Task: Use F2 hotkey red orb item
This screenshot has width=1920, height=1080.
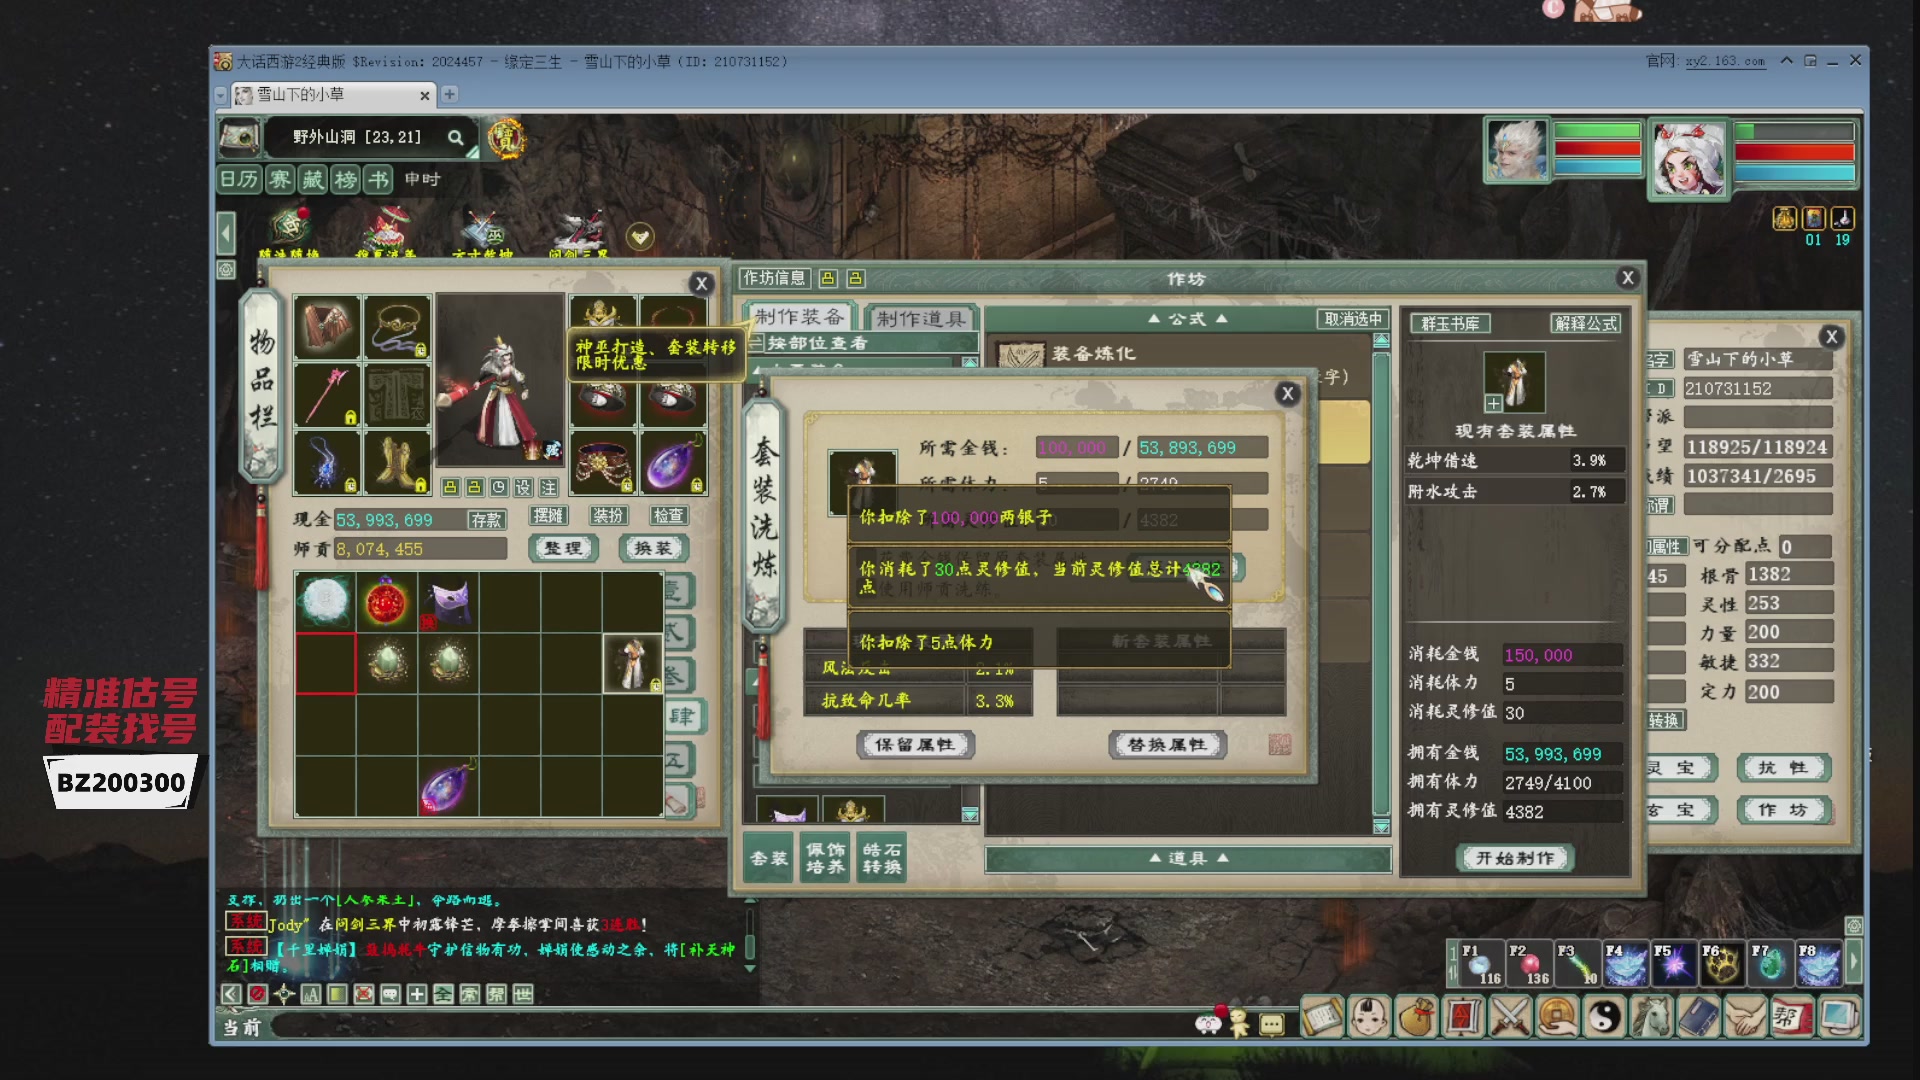Action: 1529,964
